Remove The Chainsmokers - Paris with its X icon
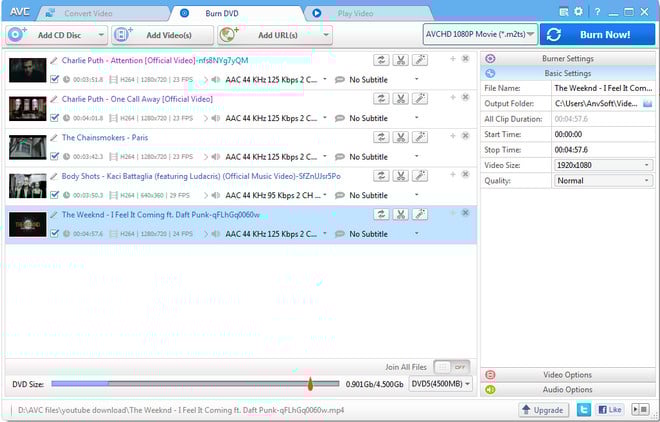Screen dimensions: 660x422 point(466,135)
